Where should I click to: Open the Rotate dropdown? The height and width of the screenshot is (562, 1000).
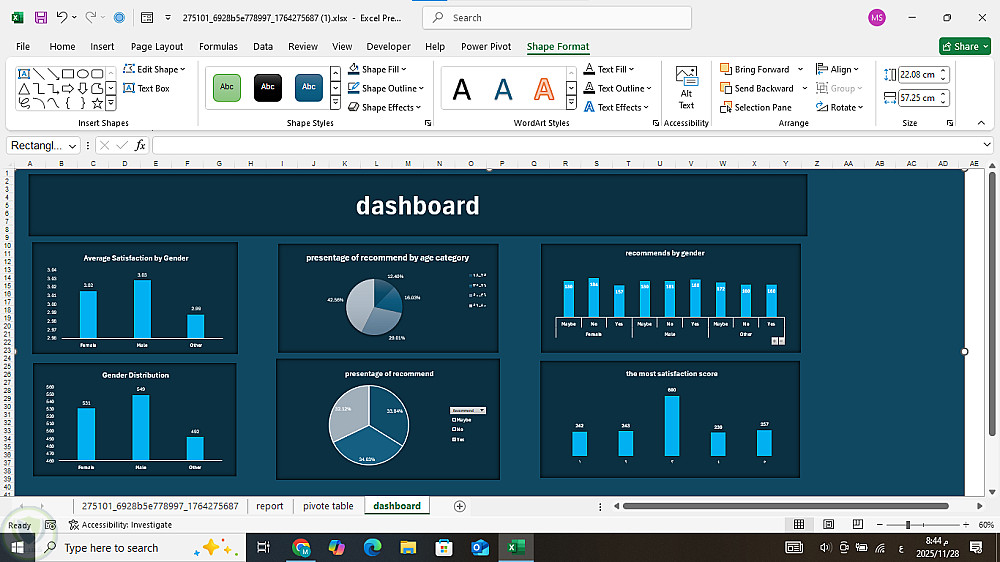[839, 107]
